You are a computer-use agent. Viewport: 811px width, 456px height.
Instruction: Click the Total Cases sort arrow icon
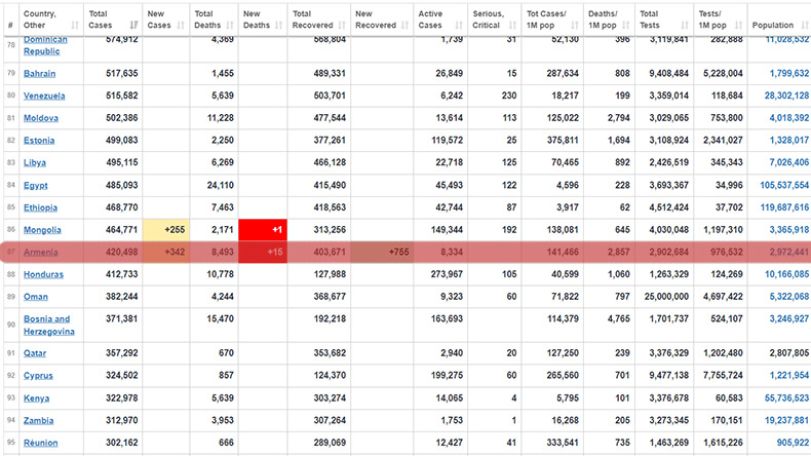(x=134, y=25)
